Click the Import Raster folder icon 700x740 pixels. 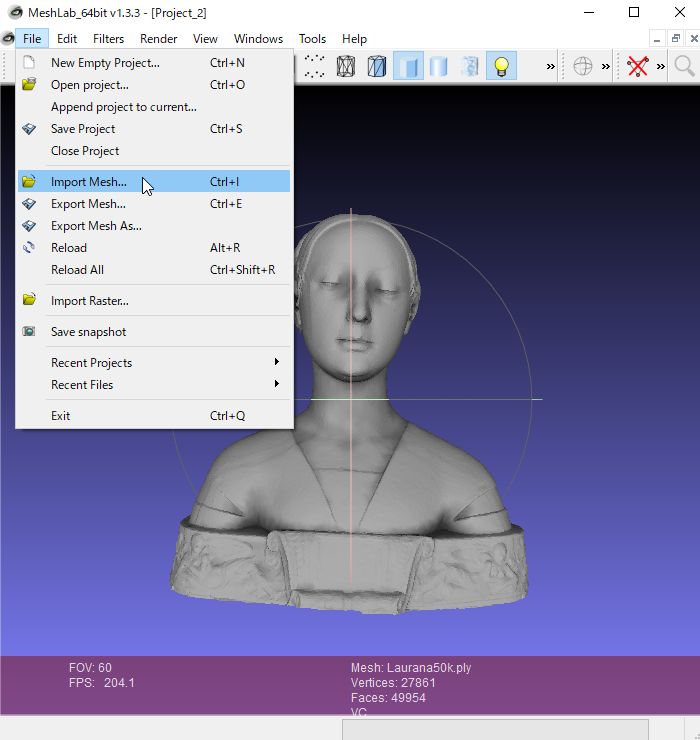(x=29, y=299)
